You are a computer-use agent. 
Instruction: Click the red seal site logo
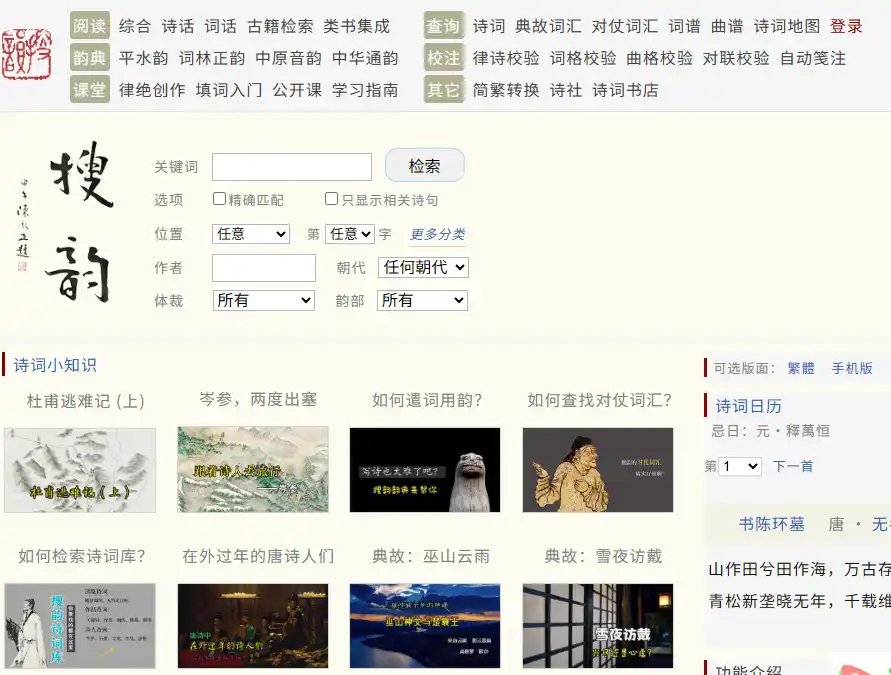(27, 54)
